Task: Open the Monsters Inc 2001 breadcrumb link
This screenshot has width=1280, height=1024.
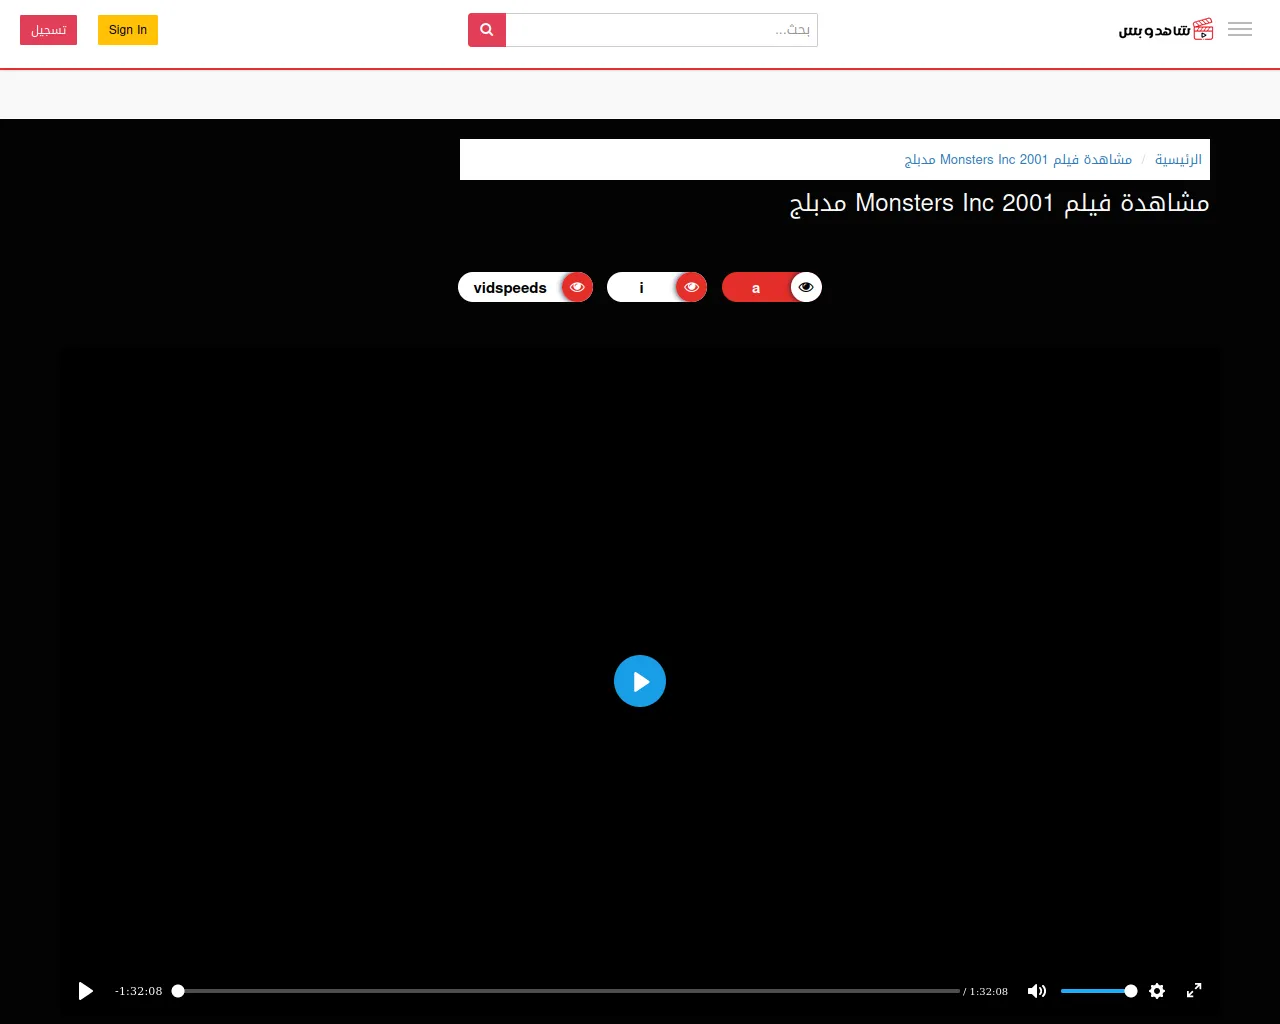Action: 1018,160
